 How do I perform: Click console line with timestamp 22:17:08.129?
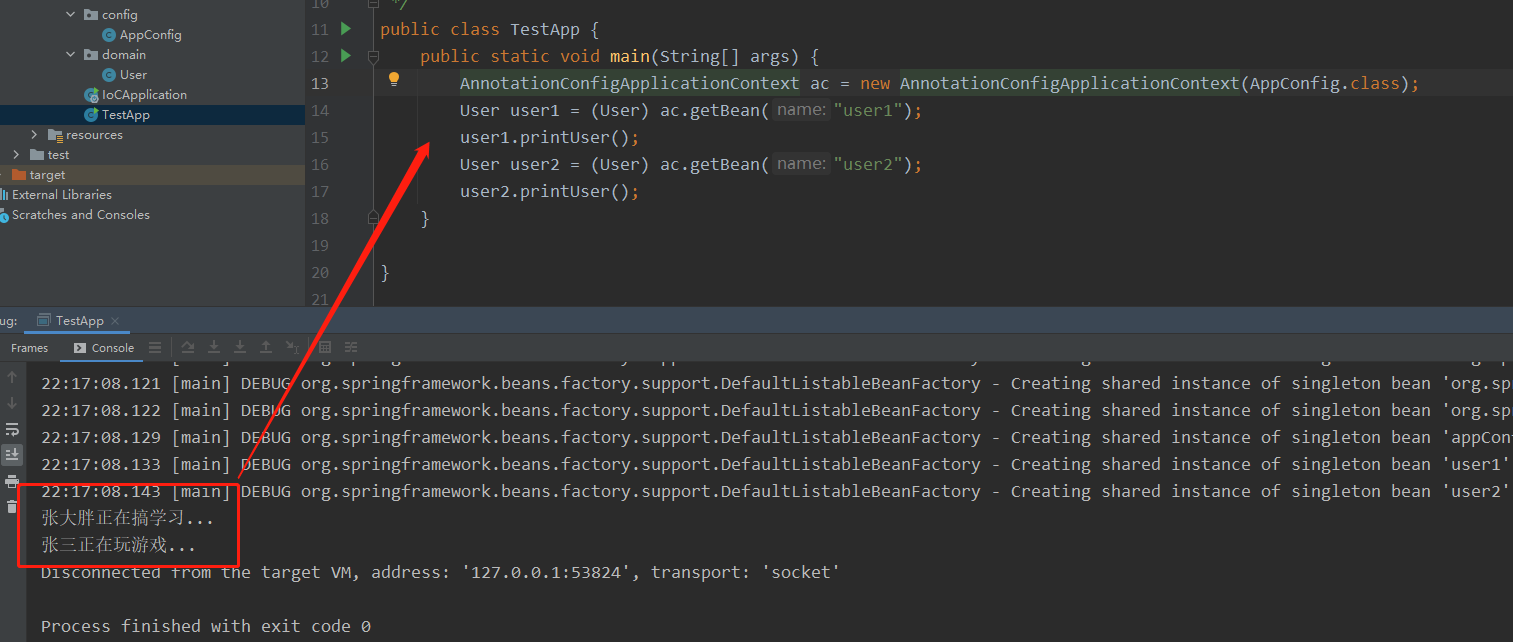[x=776, y=437]
